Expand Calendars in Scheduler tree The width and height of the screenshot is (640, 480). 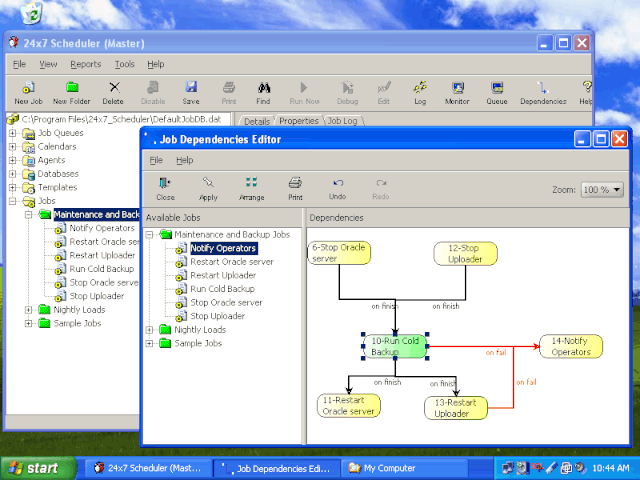[x=13, y=147]
